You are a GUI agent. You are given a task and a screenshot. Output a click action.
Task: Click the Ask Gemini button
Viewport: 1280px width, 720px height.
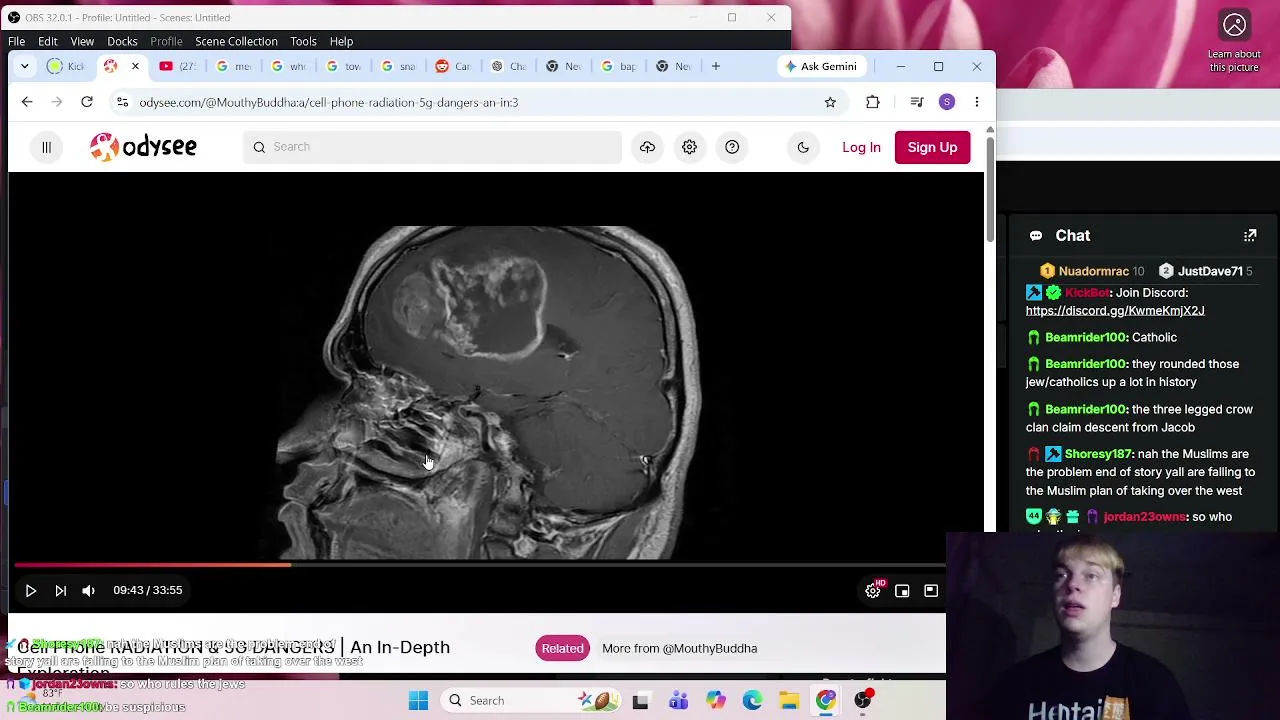click(821, 66)
